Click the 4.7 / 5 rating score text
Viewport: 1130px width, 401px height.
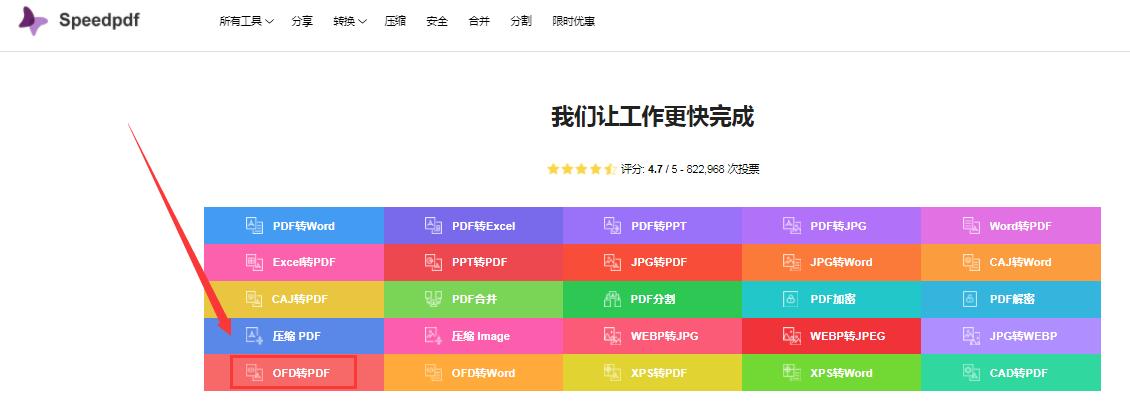click(x=662, y=169)
